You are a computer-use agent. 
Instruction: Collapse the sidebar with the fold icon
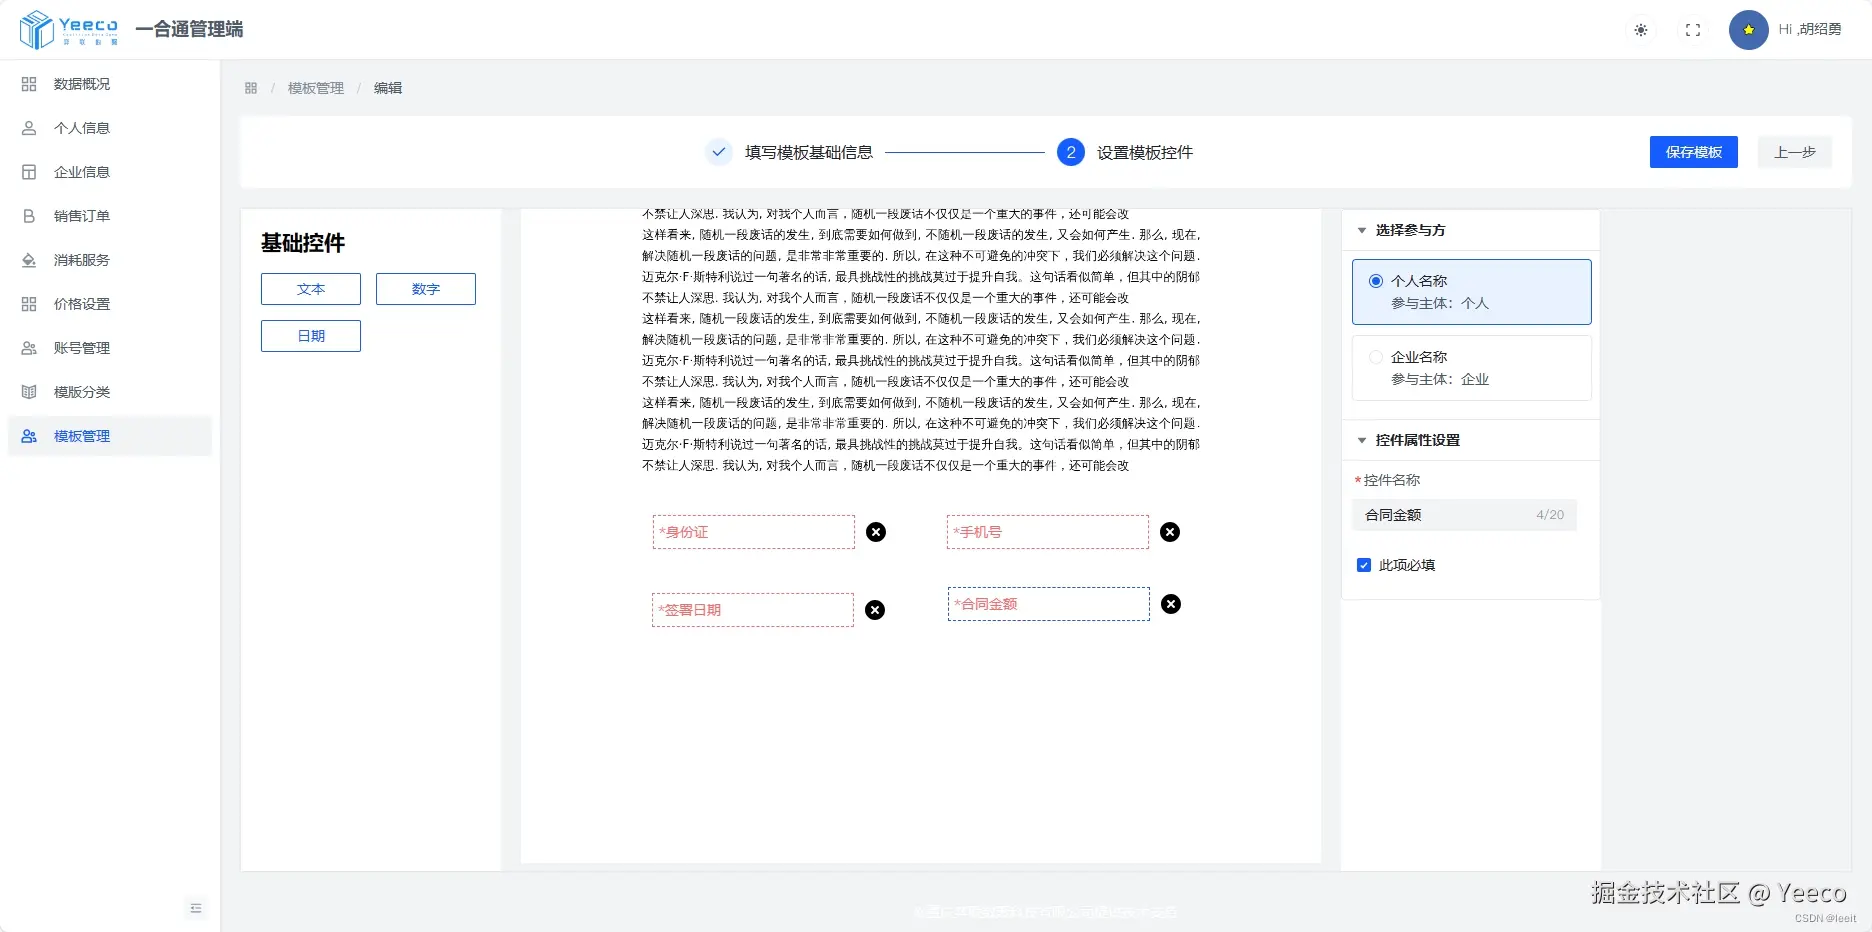coord(196,908)
